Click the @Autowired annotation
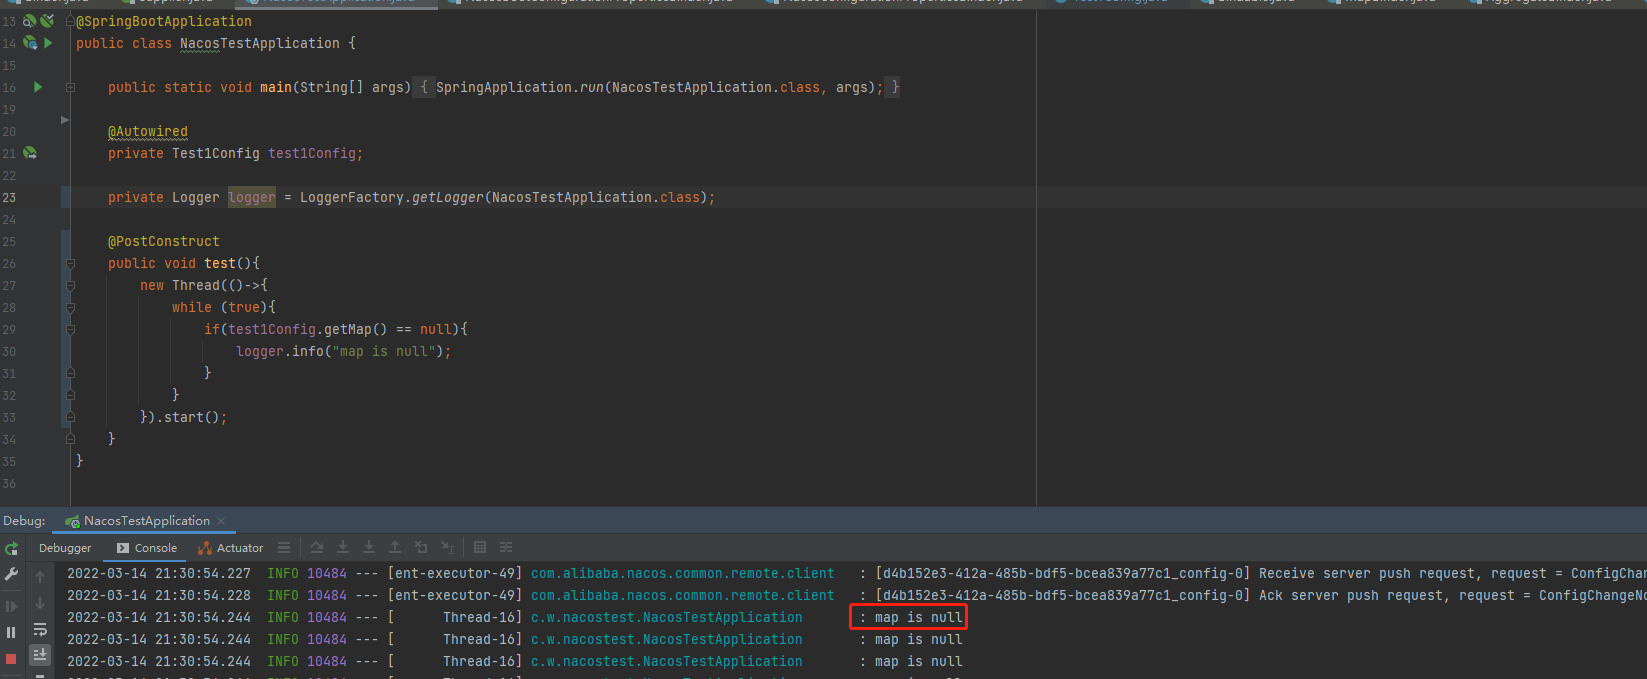The width and height of the screenshot is (1647, 679). [148, 131]
